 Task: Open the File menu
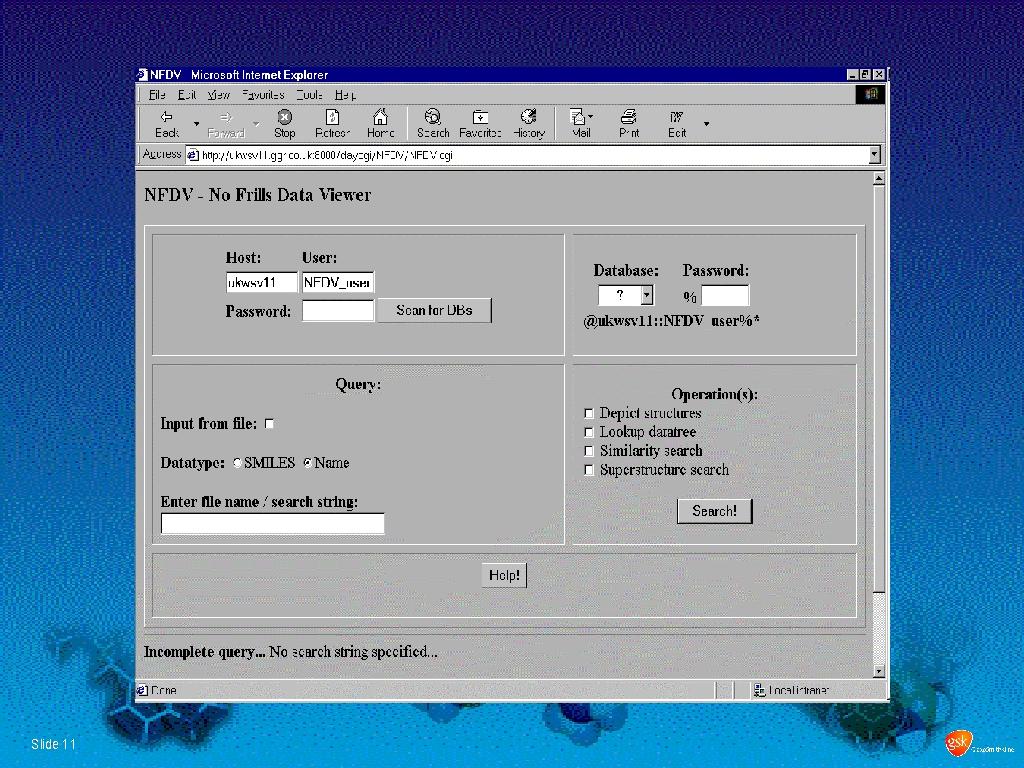[157, 95]
